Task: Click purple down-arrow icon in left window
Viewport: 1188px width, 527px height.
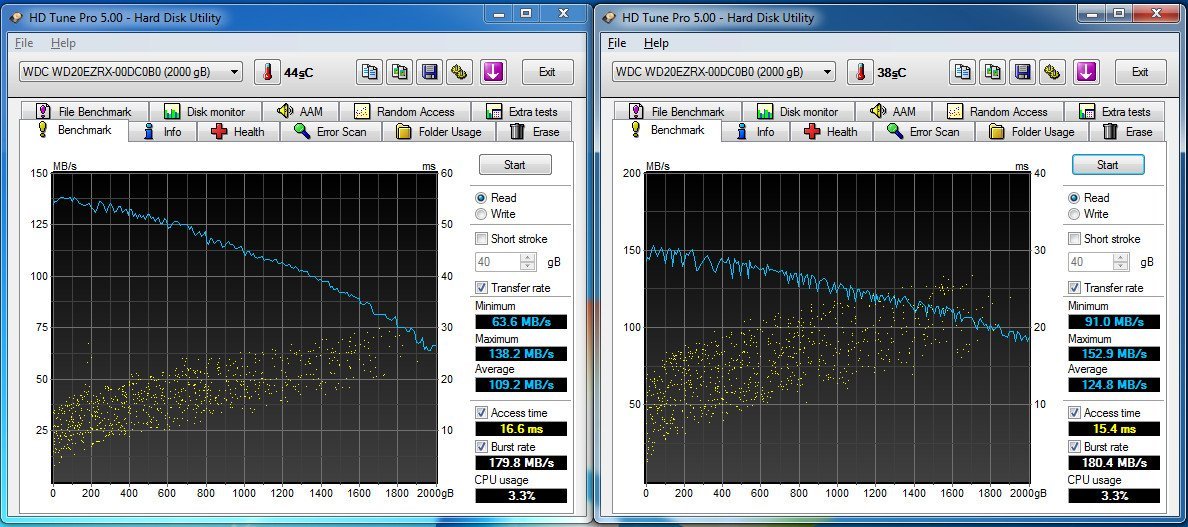Action: tap(492, 72)
